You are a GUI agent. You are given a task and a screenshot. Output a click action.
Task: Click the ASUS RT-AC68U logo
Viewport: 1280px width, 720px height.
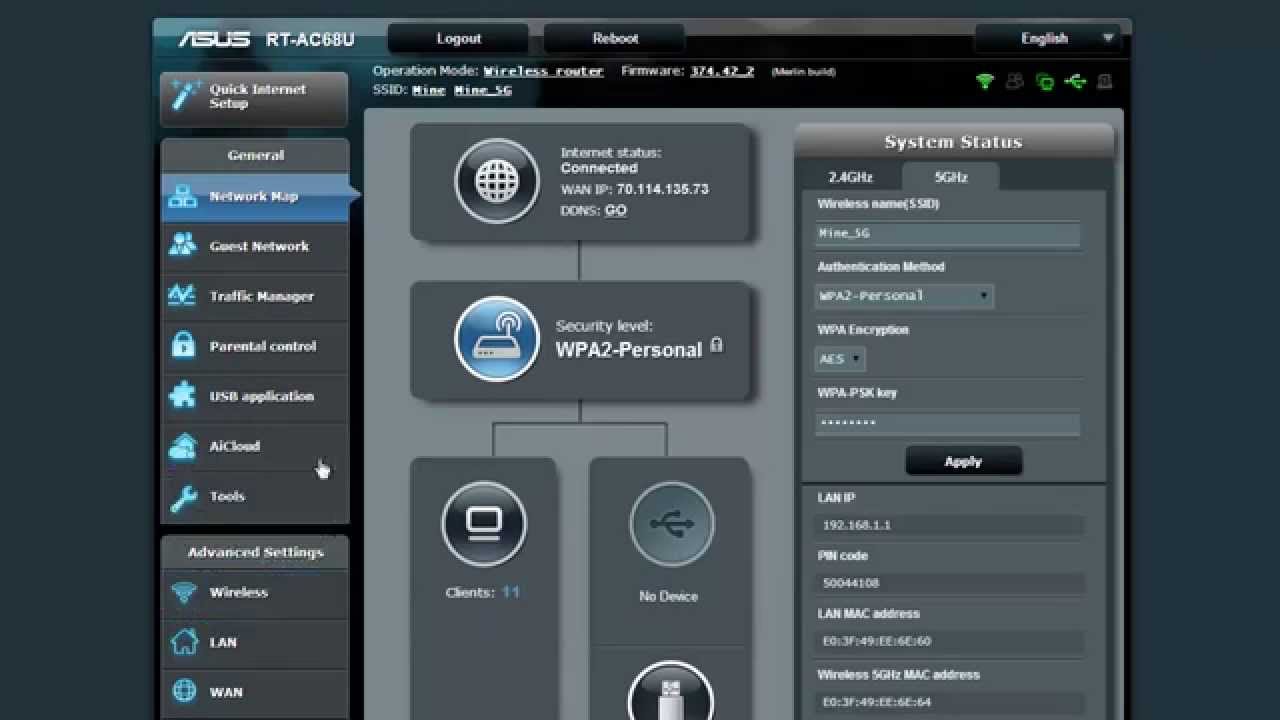(266, 40)
